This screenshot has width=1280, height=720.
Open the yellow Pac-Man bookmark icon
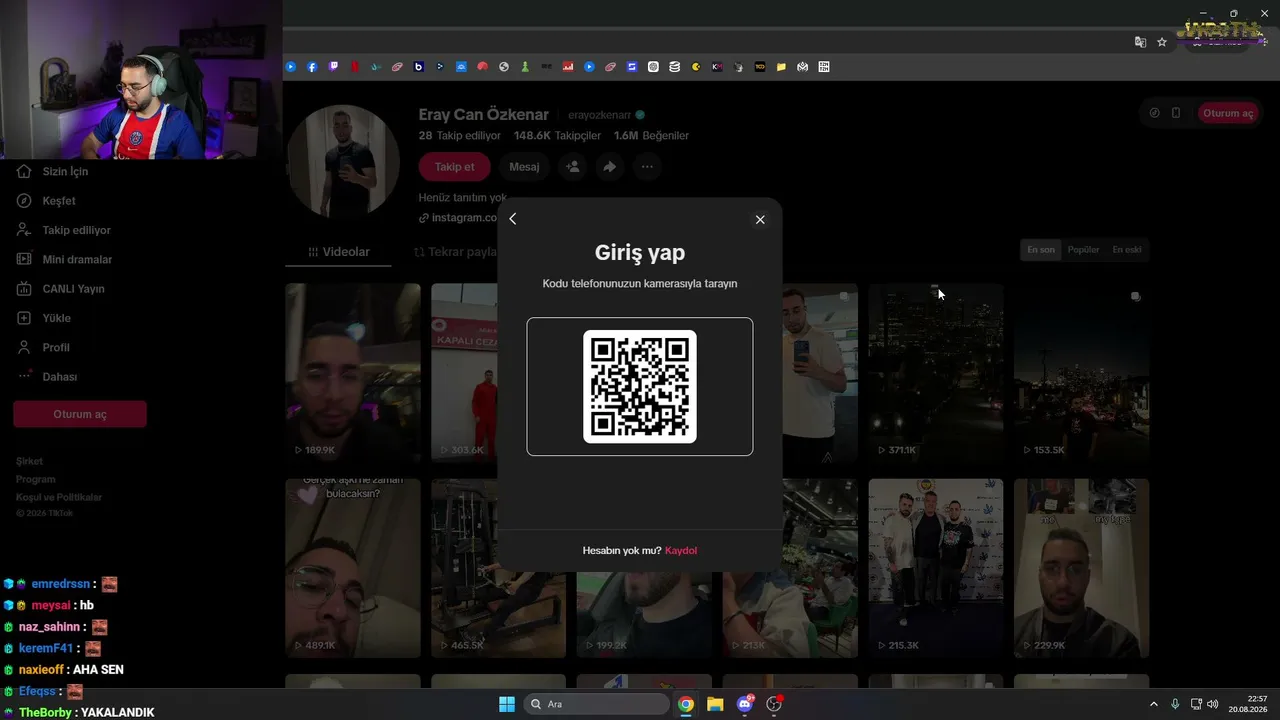click(x=696, y=67)
